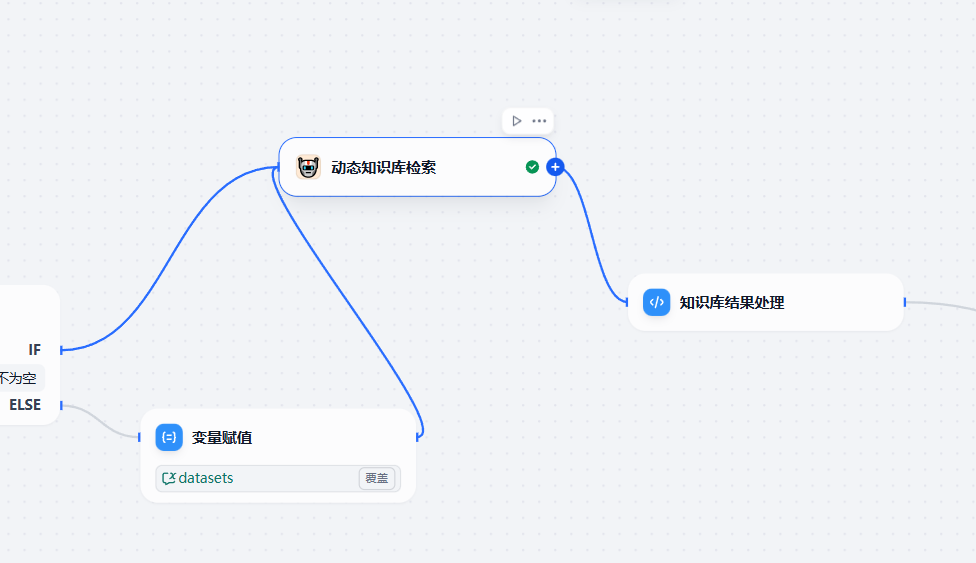
Task: Select the 动态知识库检索 node title
Action: tap(383, 167)
